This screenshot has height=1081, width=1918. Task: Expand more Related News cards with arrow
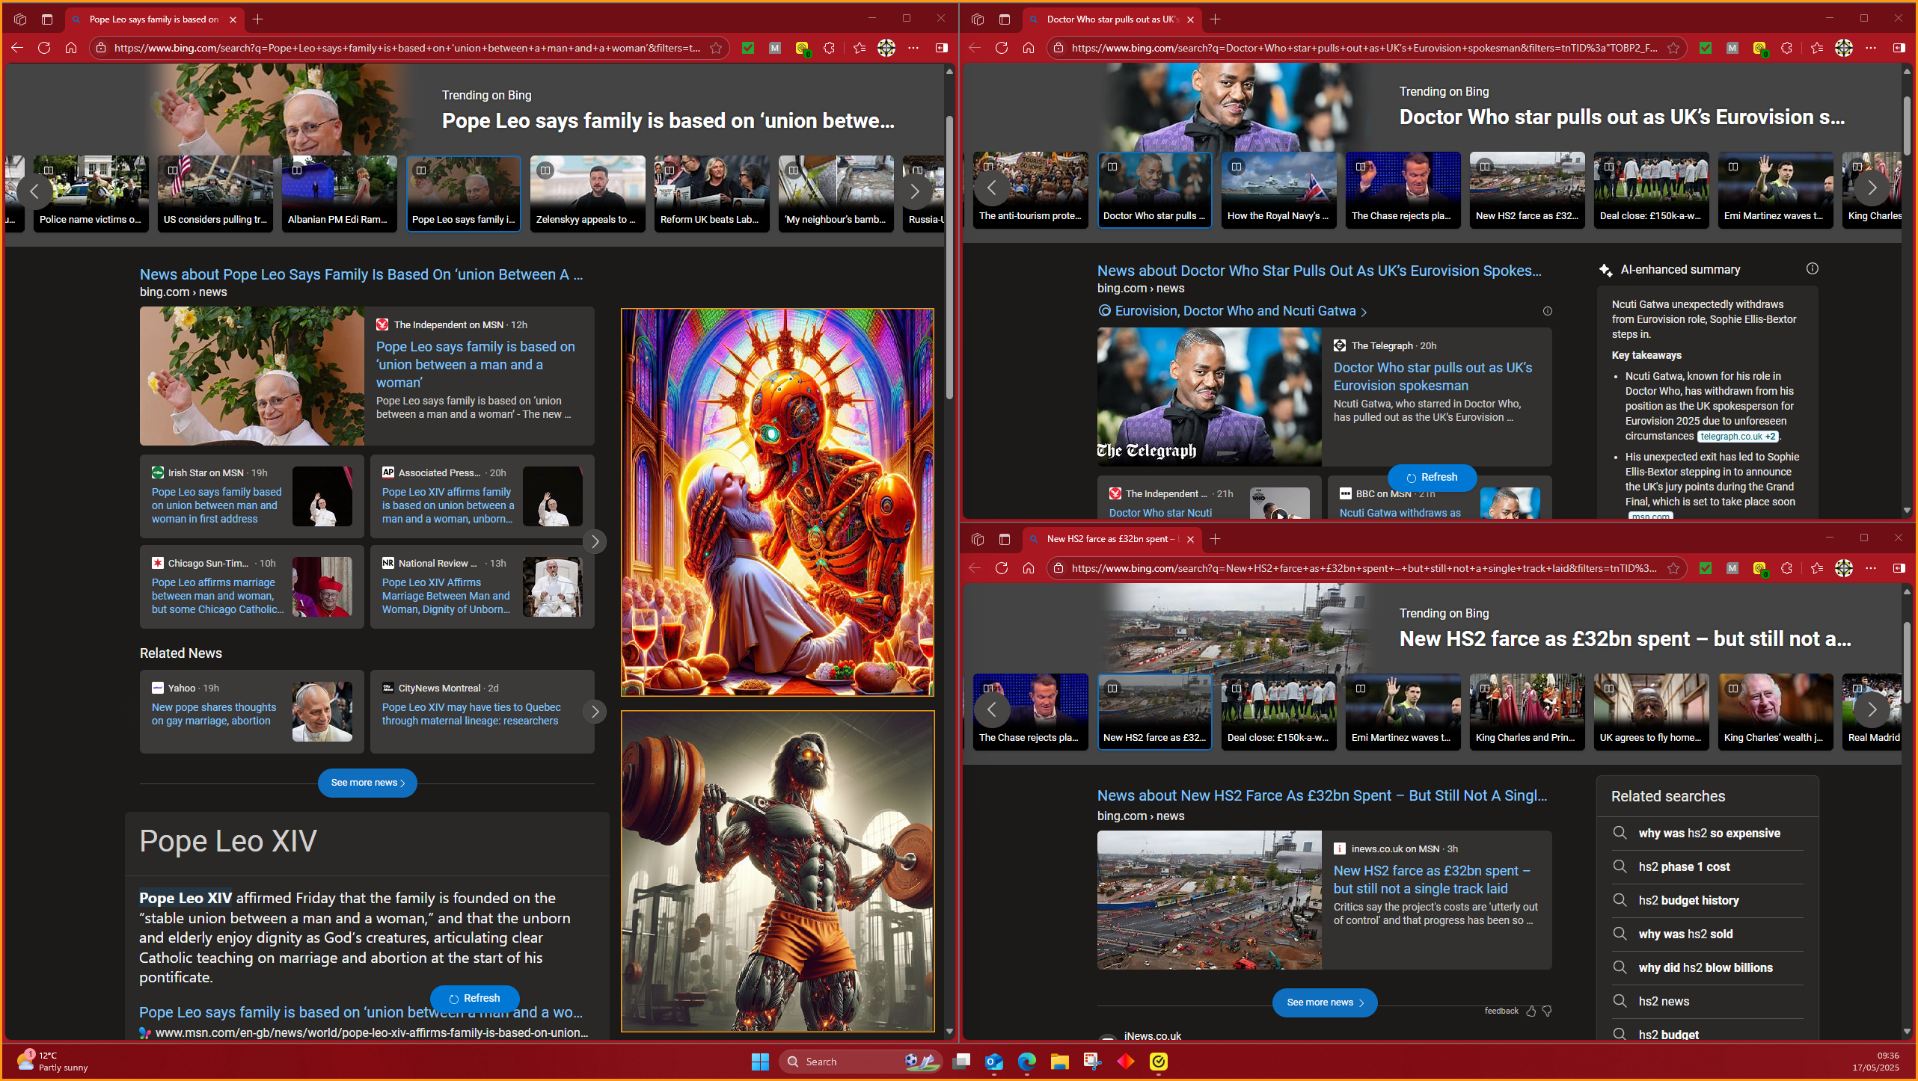click(x=595, y=711)
